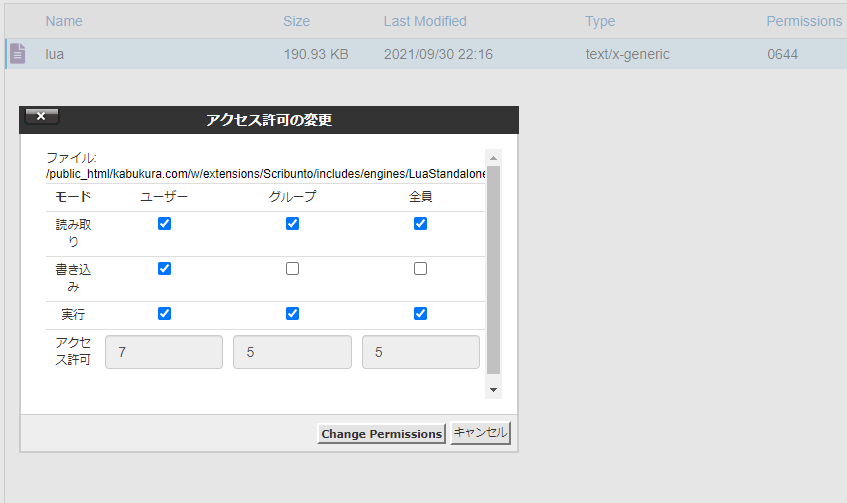
Task: Enable everyone write permission checkbox
Action: pos(420,269)
